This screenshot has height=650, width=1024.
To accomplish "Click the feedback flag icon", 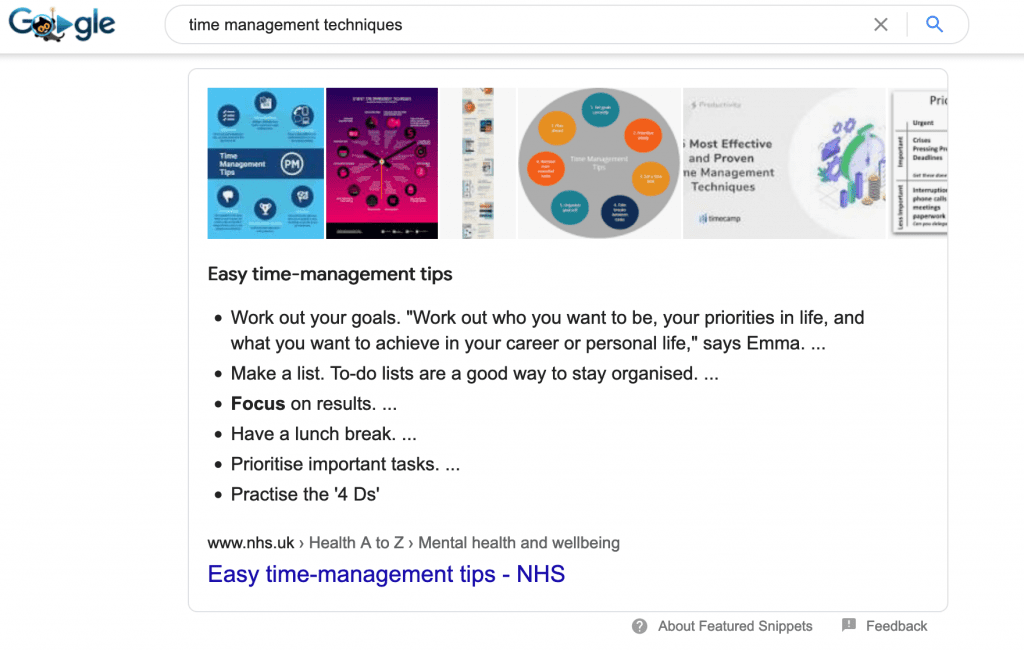I will coord(849,626).
